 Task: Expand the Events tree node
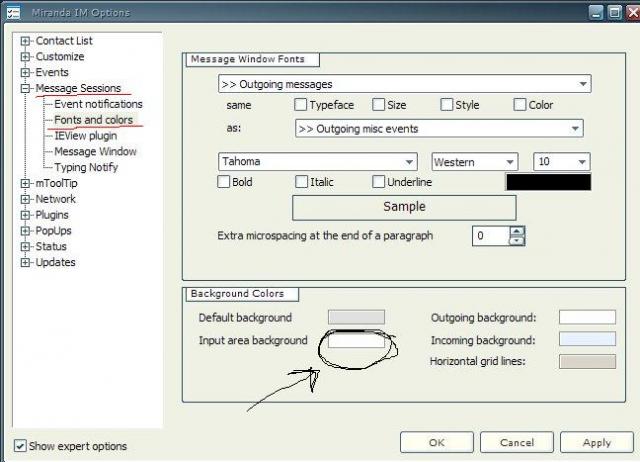(x=25, y=73)
